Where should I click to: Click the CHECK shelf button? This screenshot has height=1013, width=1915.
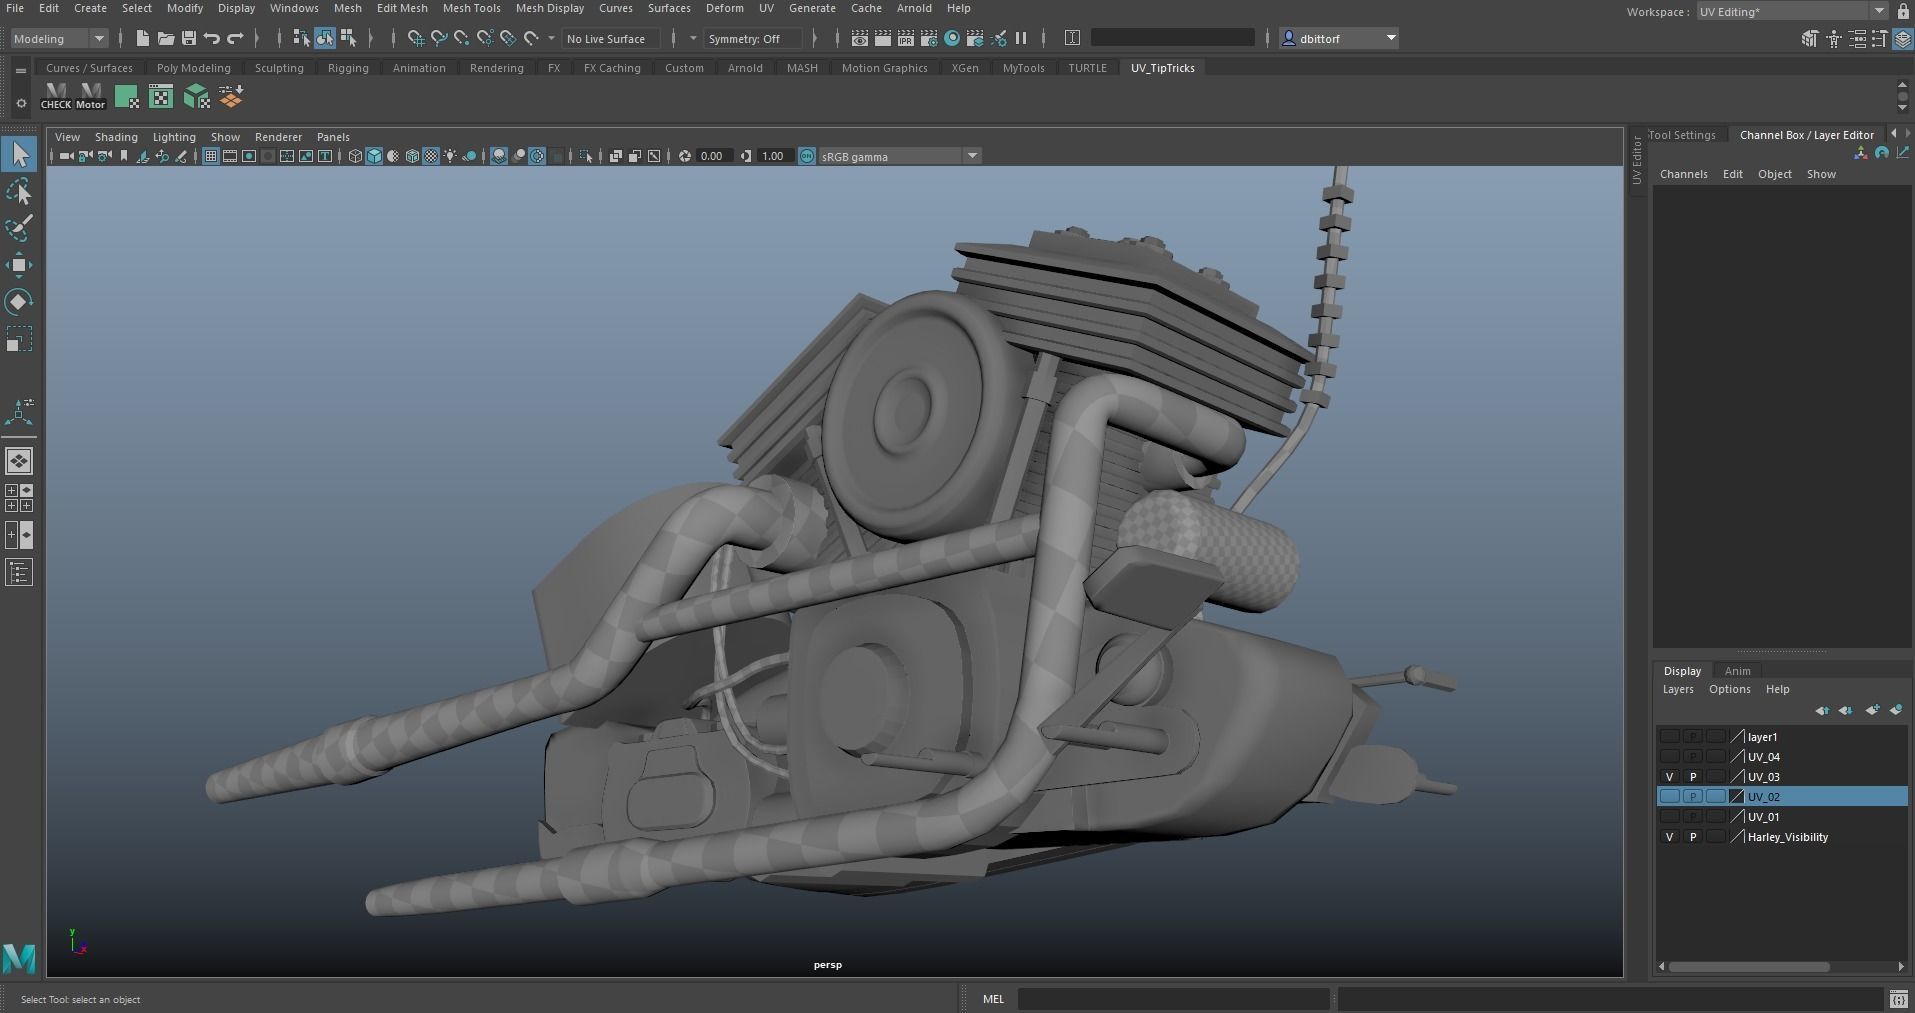pyautogui.click(x=56, y=96)
